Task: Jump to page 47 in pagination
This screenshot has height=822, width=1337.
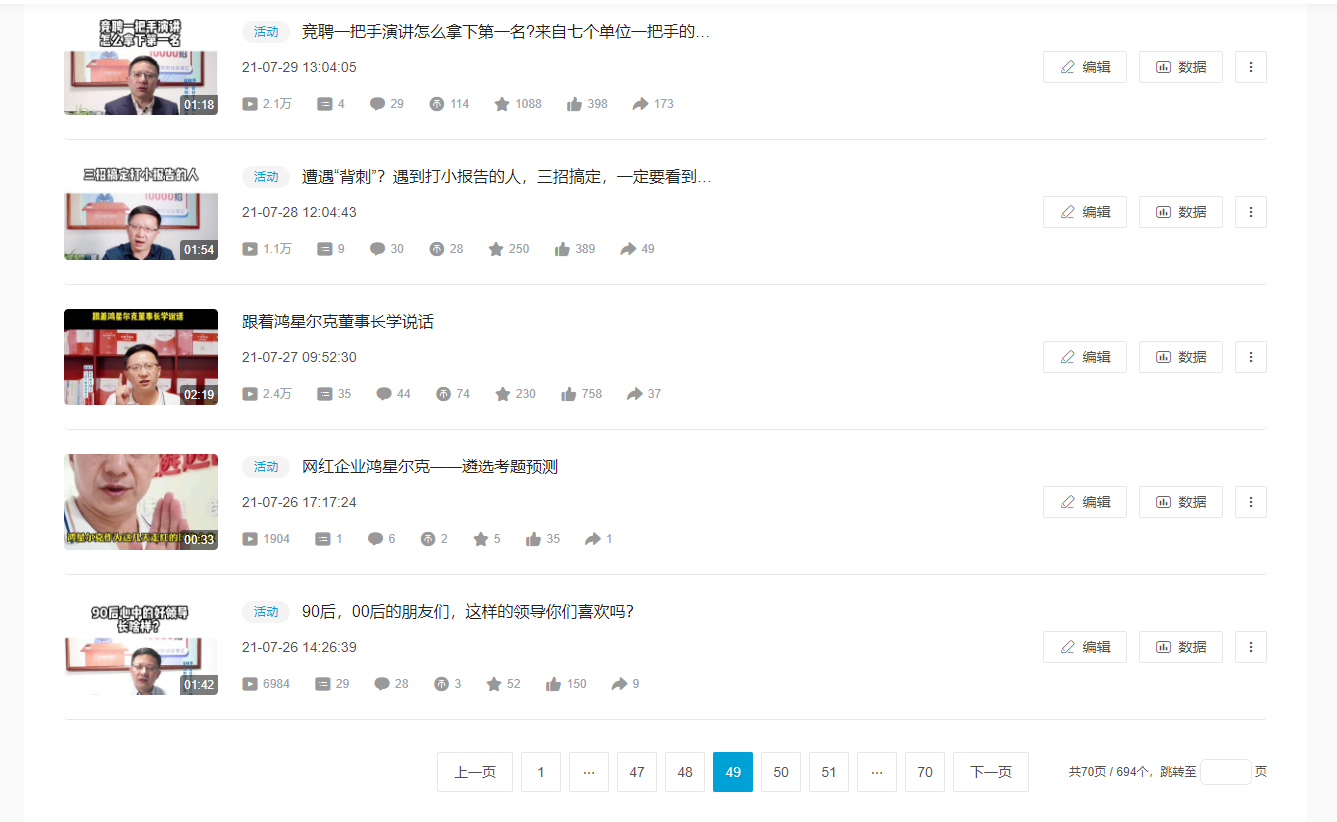Action: 637,772
